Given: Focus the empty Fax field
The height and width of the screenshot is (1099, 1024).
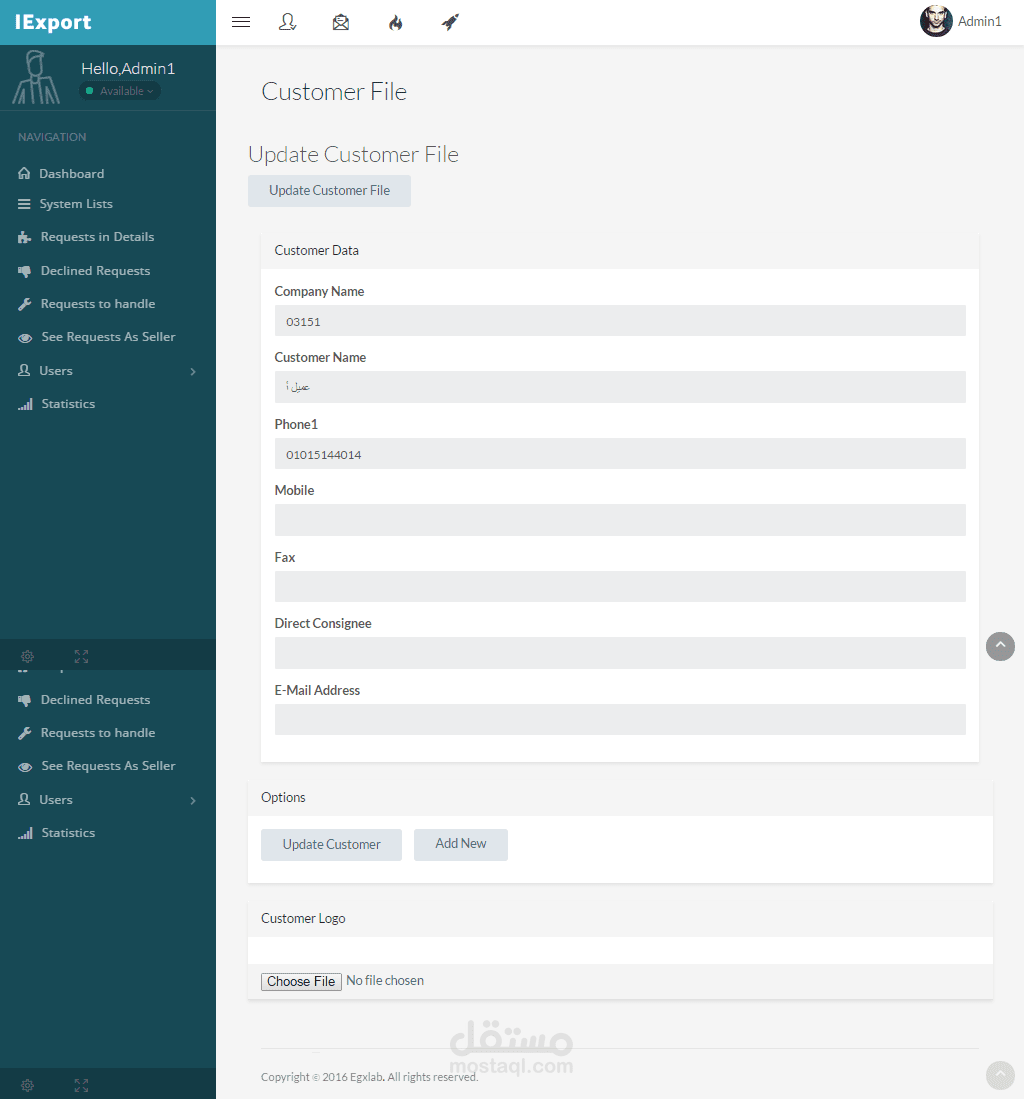Looking at the screenshot, I should 620,587.
